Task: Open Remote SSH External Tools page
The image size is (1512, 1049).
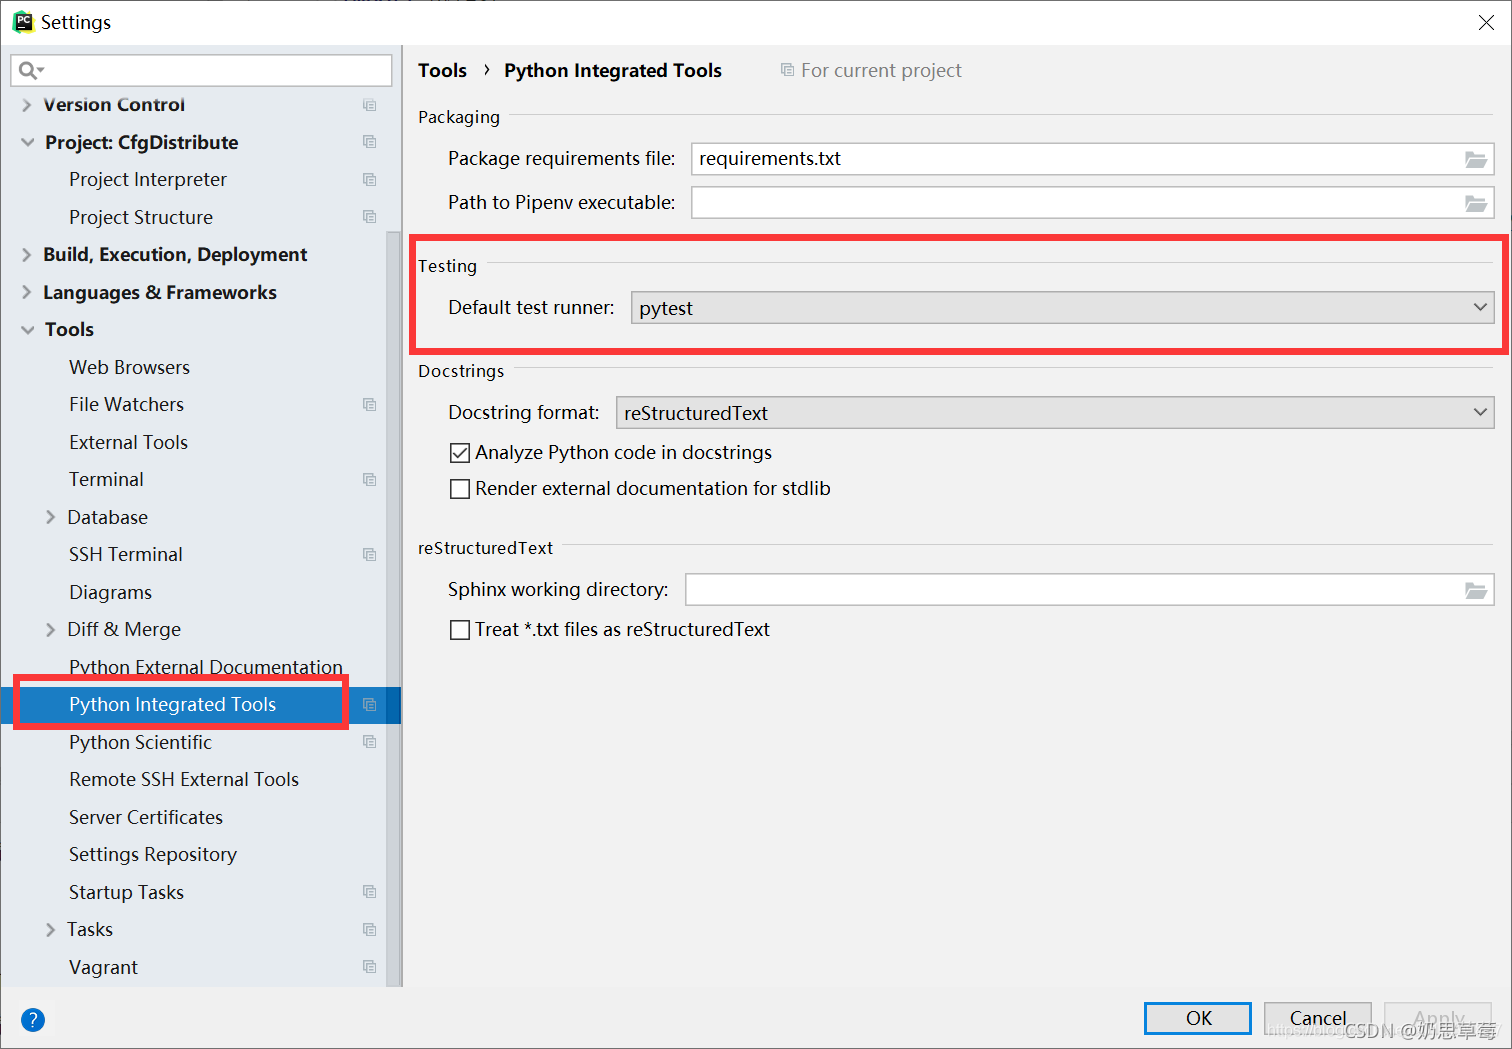Action: (x=184, y=780)
